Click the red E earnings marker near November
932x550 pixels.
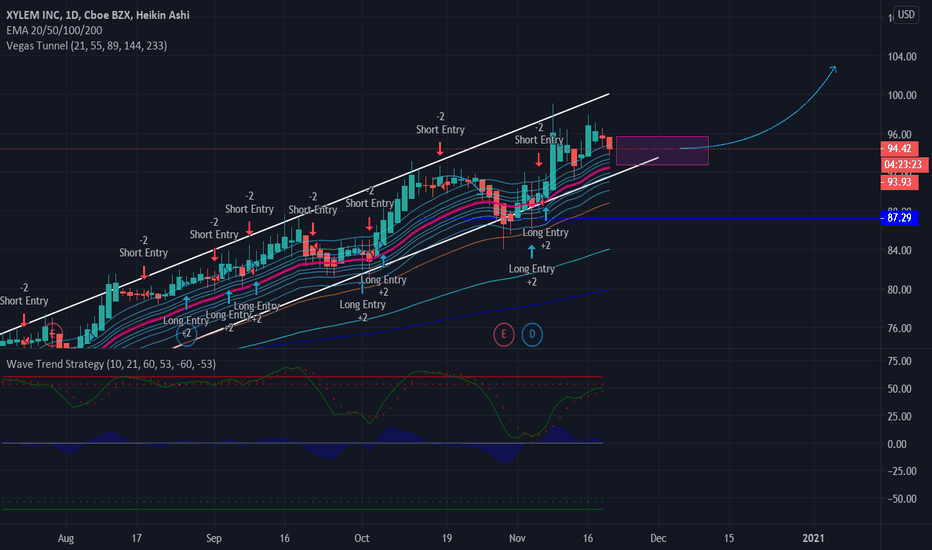[503, 334]
